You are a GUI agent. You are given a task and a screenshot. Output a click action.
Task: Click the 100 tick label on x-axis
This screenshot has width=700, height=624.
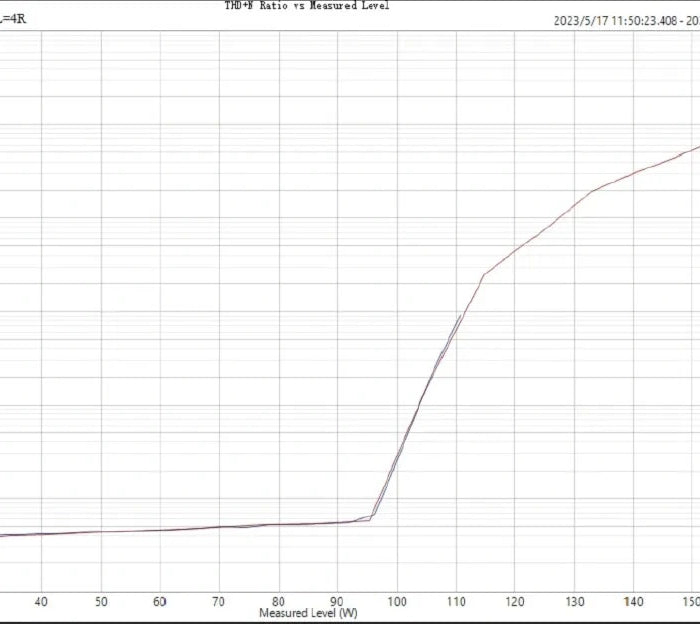(397, 602)
